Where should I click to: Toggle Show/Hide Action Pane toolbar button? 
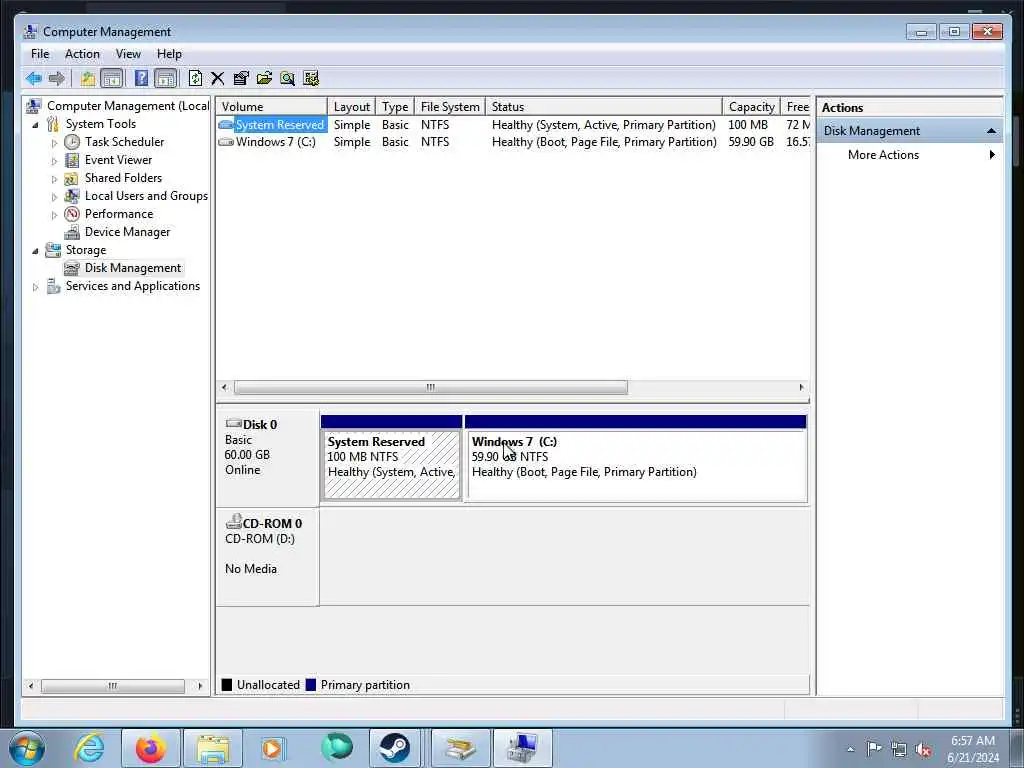[x=165, y=79]
